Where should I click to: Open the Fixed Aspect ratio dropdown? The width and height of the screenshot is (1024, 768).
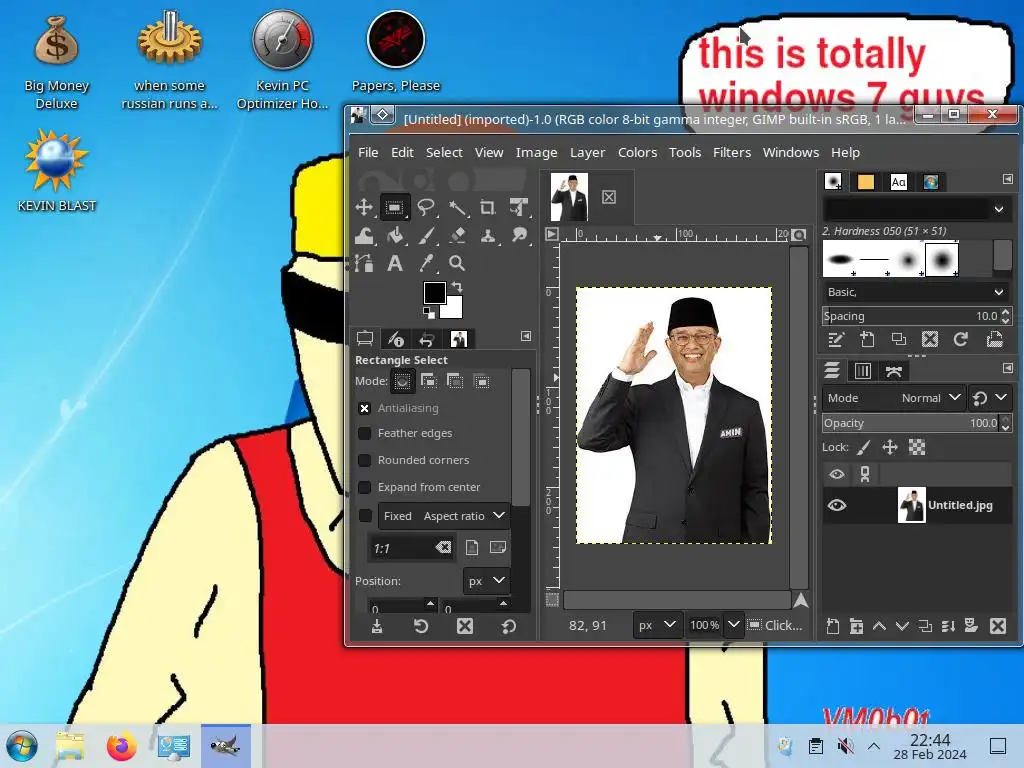[x=444, y=516]
